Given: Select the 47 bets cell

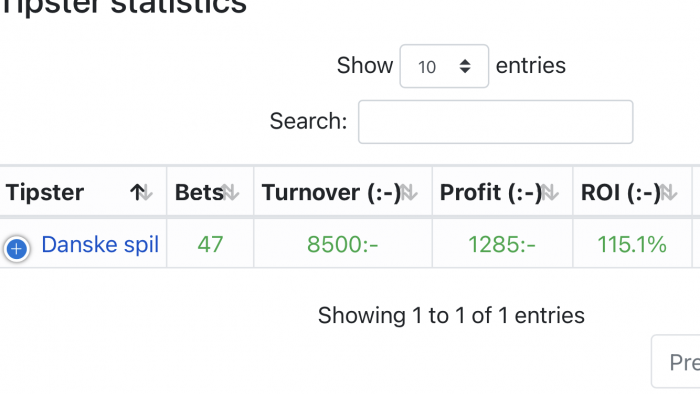Looking at the screenshot, I should 210,244.
